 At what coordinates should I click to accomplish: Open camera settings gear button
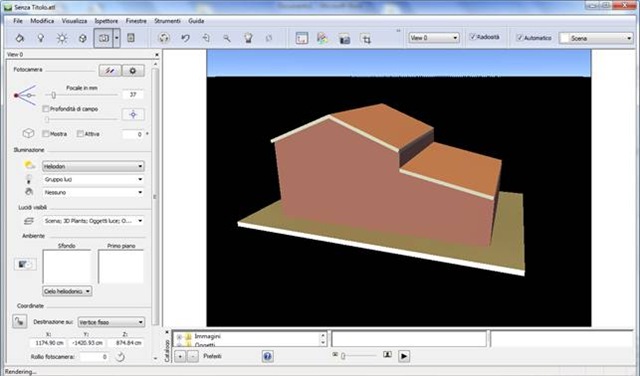[x=133, y=71]
